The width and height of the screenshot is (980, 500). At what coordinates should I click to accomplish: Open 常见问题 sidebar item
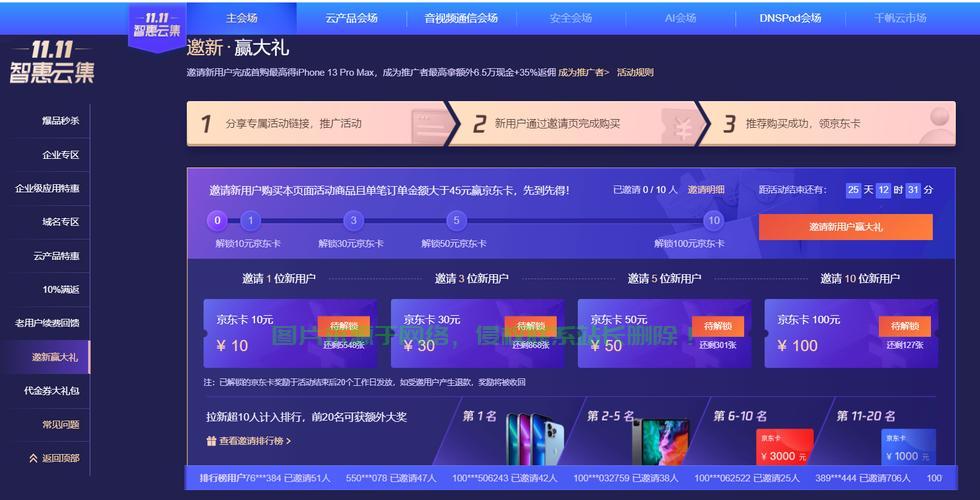tap(61, 424)
